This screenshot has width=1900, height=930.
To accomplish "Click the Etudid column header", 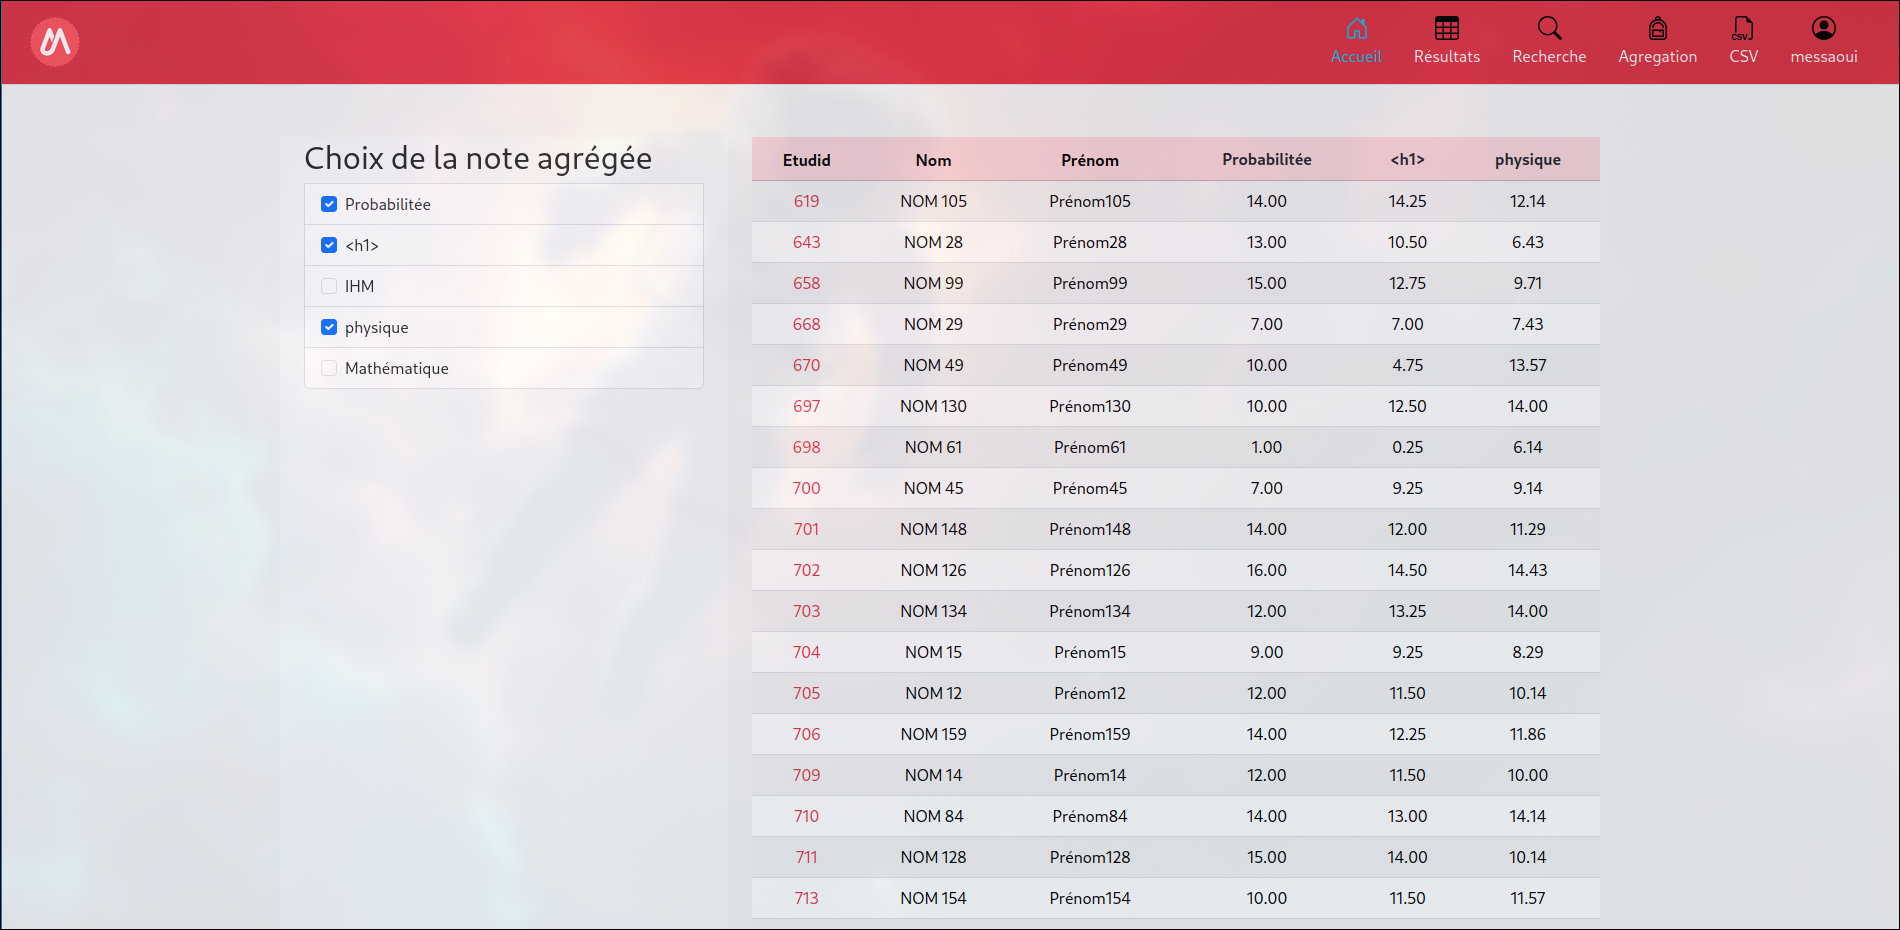I will 806,160.
